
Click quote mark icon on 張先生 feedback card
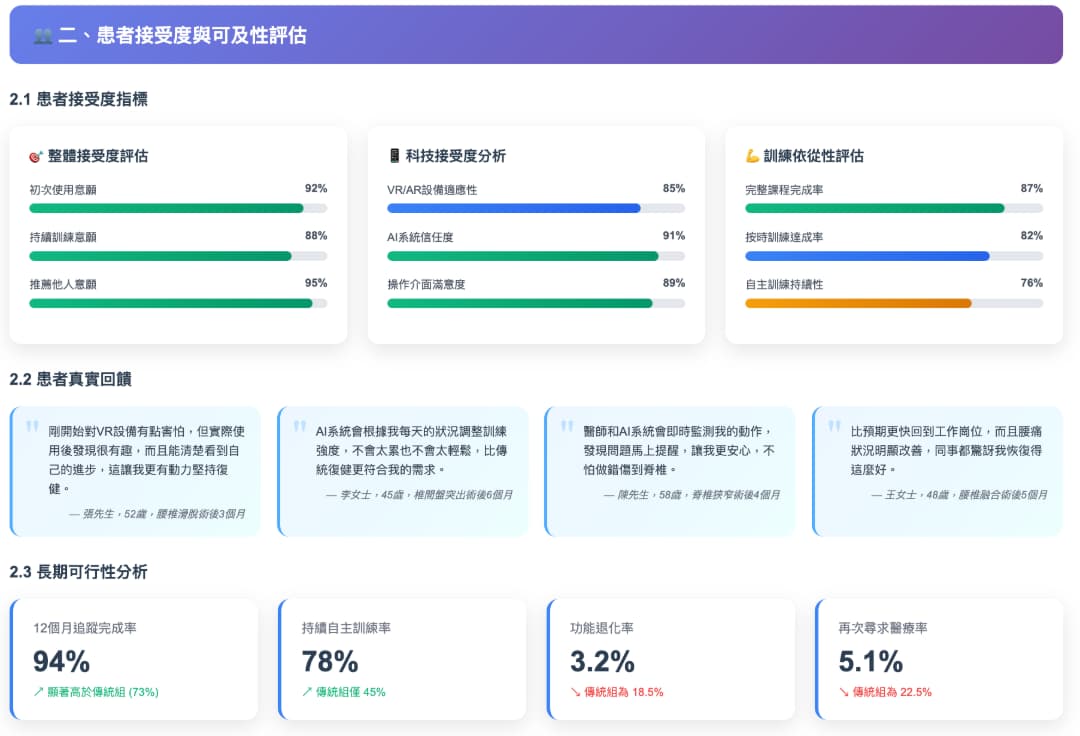point(32,426)
